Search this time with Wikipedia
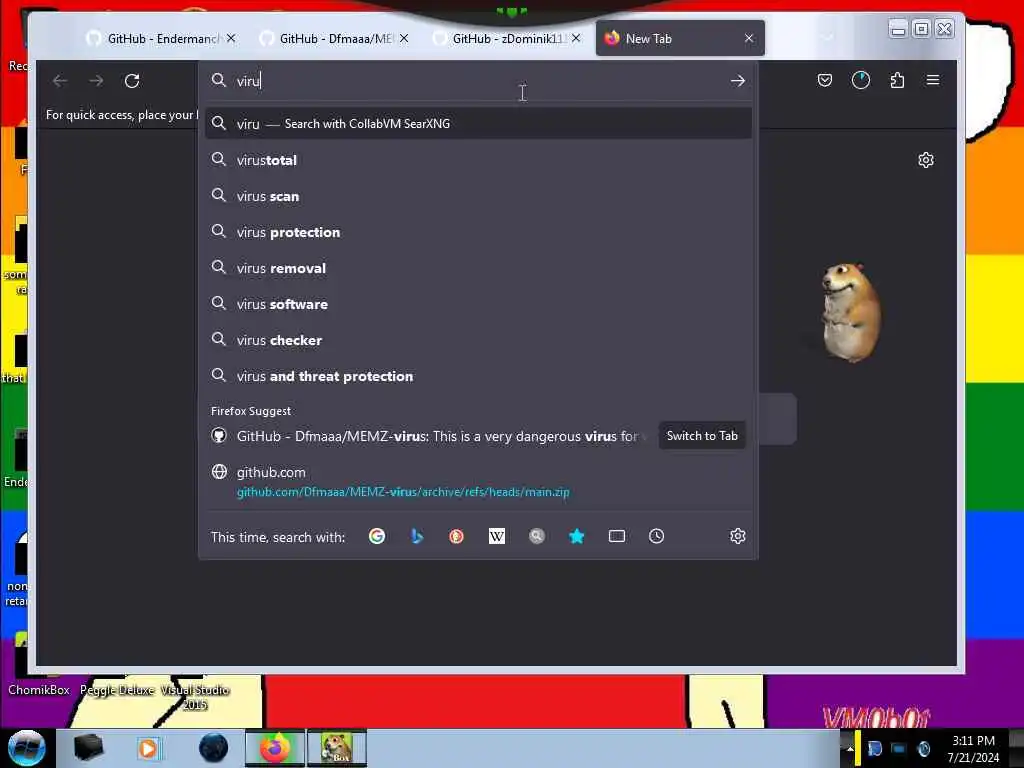This screenshot has width=1024, height=768. coord(496,536)
